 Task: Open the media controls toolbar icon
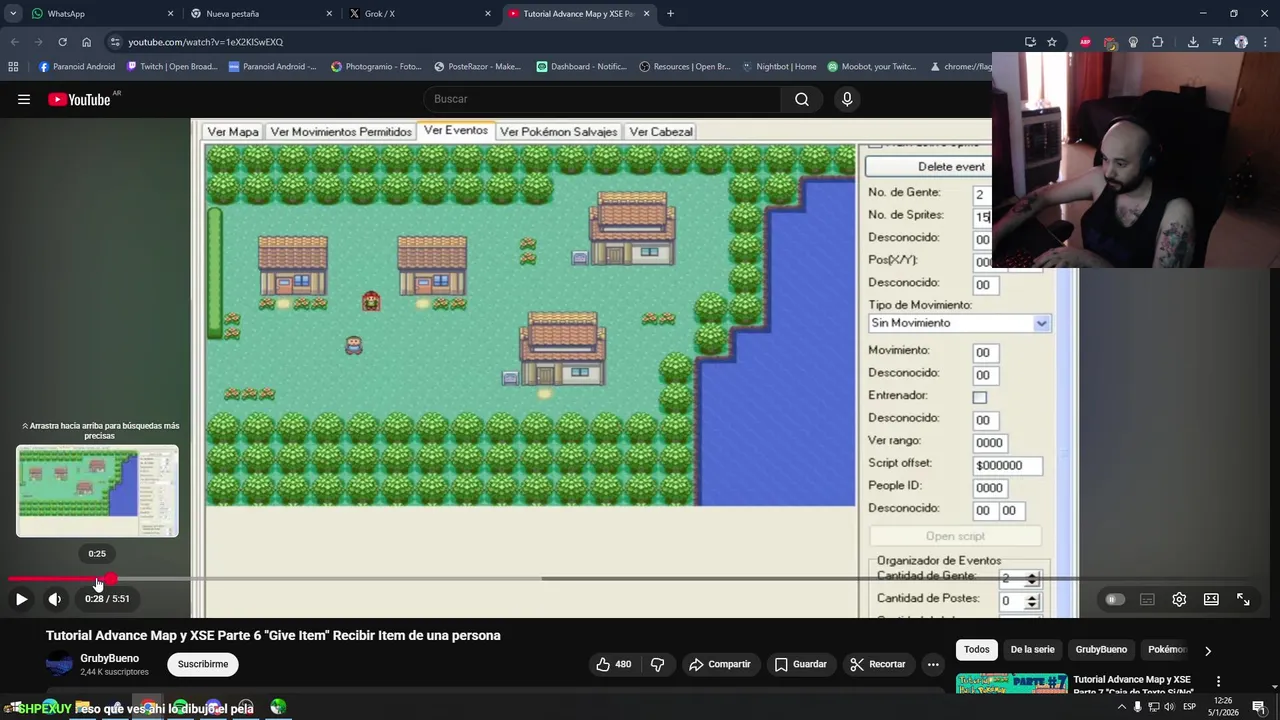tap(1217, 42)
